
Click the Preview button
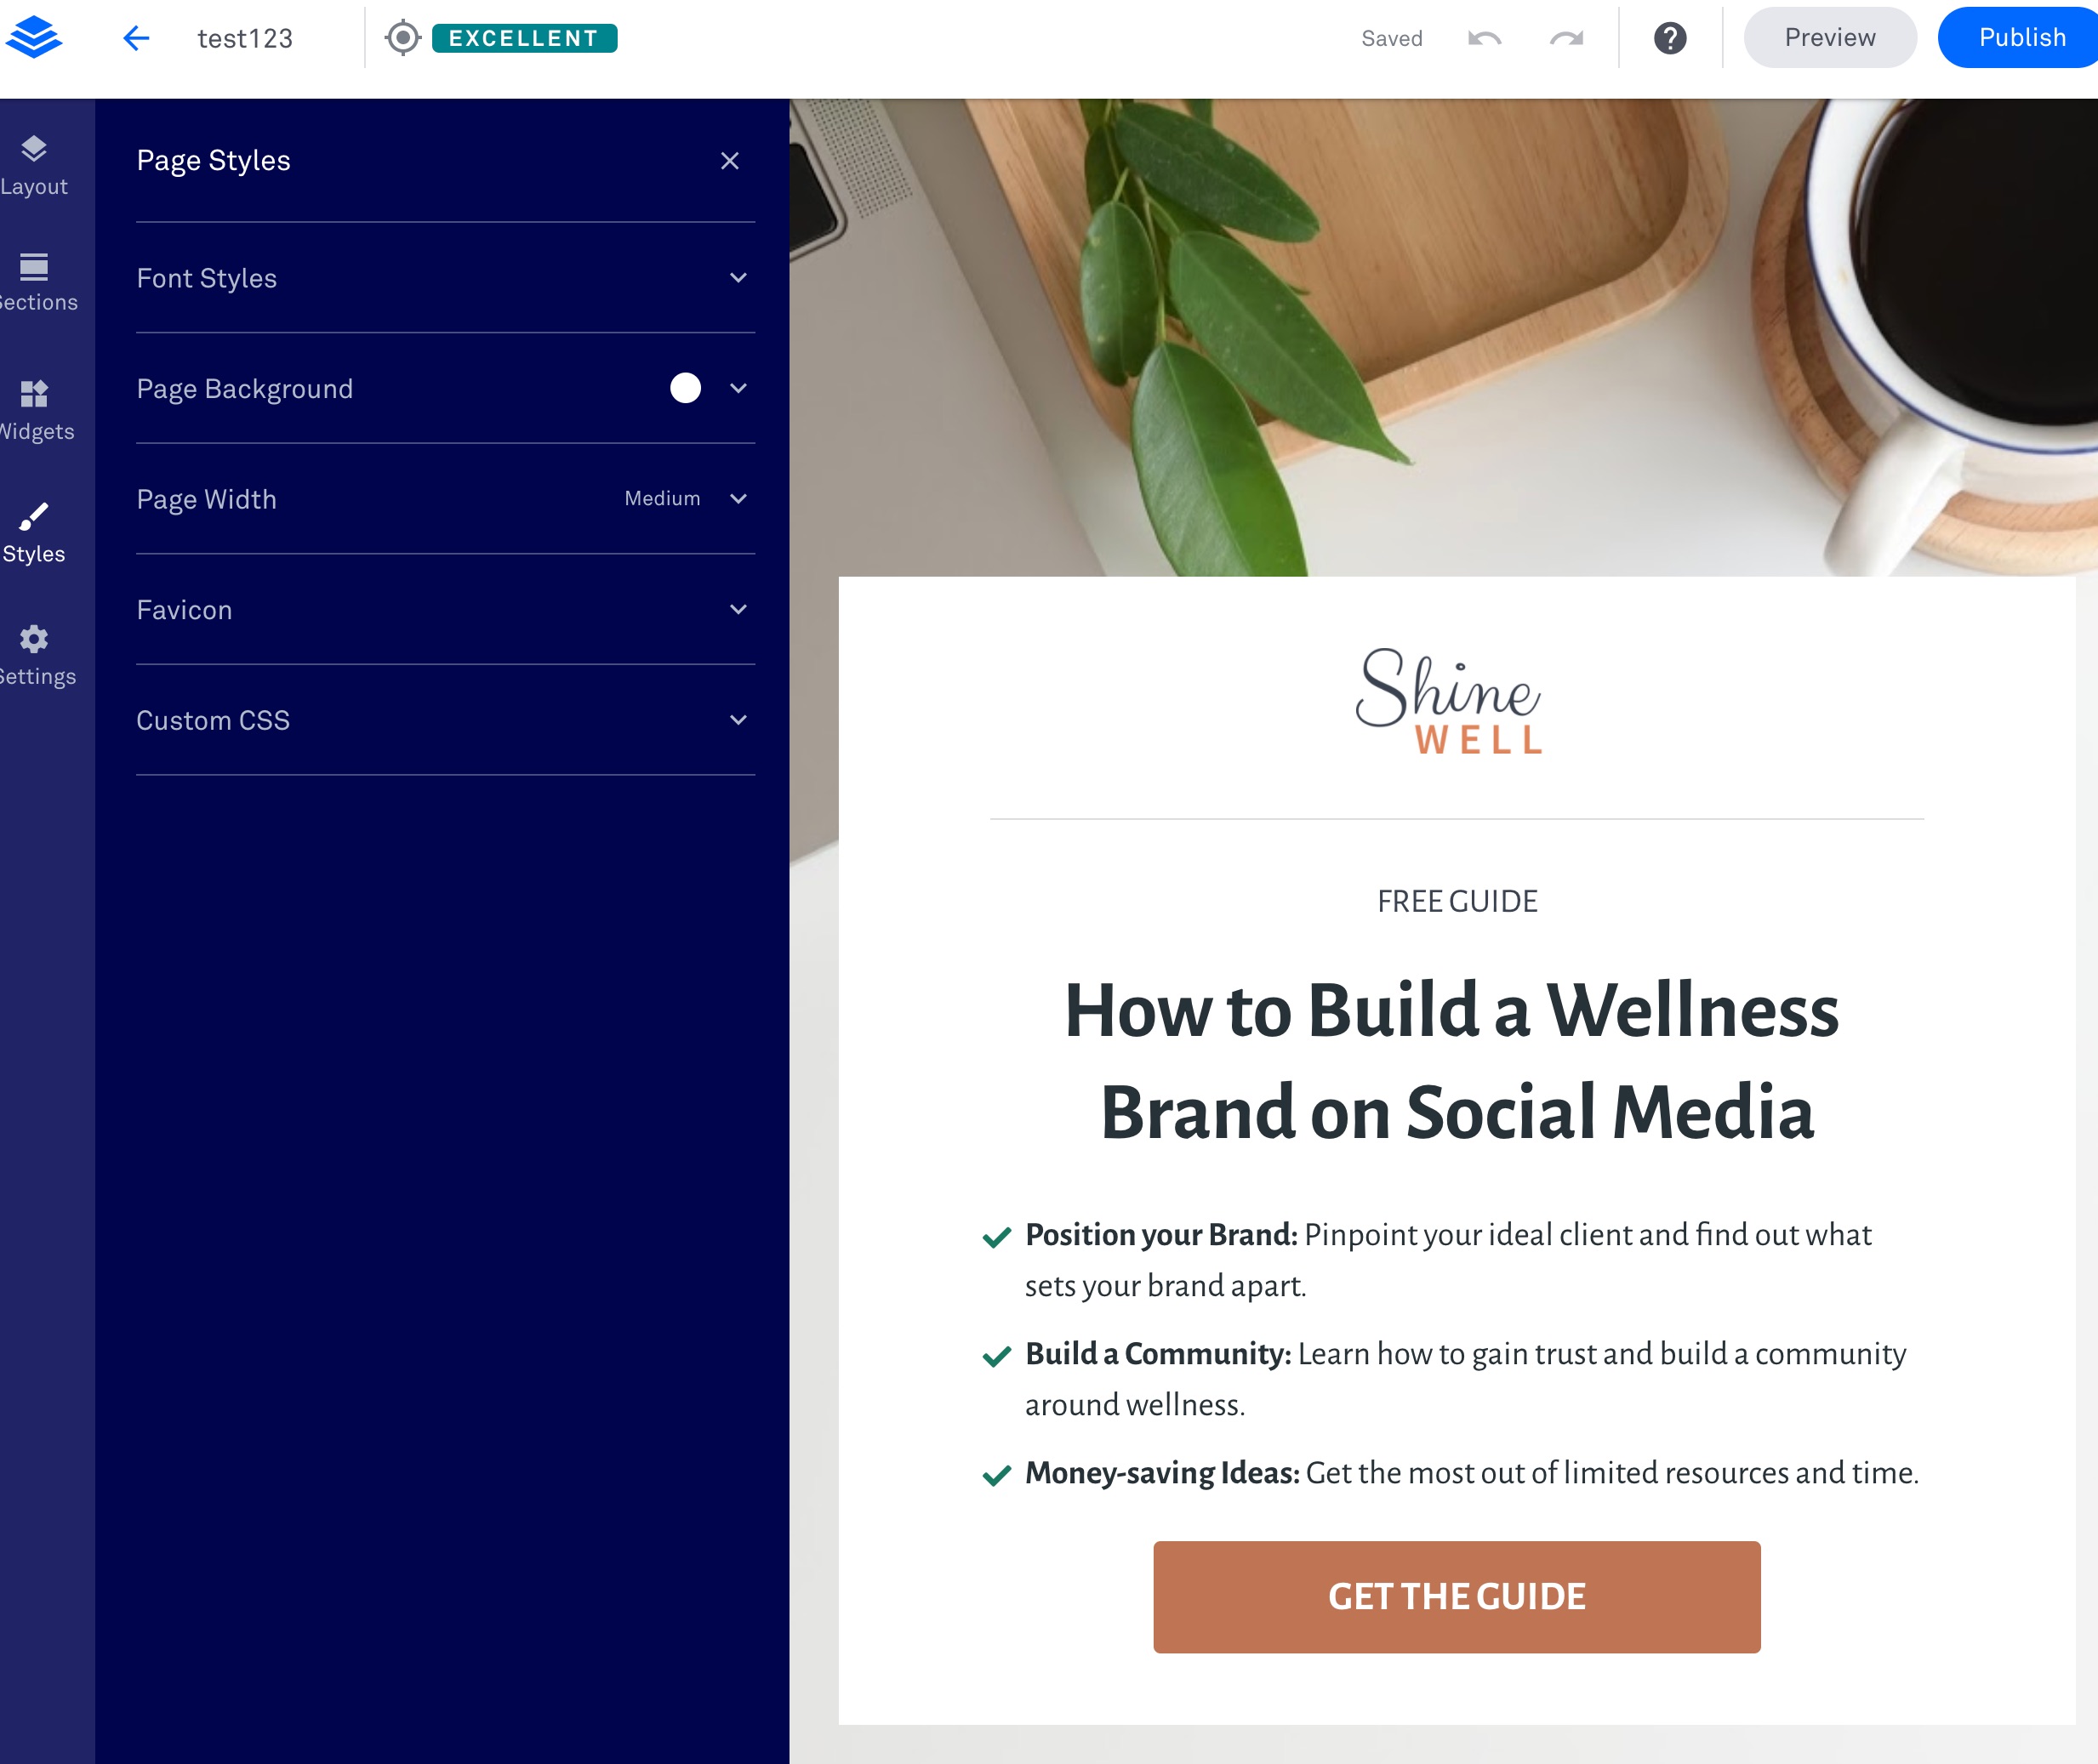[x=1828, y=37]
